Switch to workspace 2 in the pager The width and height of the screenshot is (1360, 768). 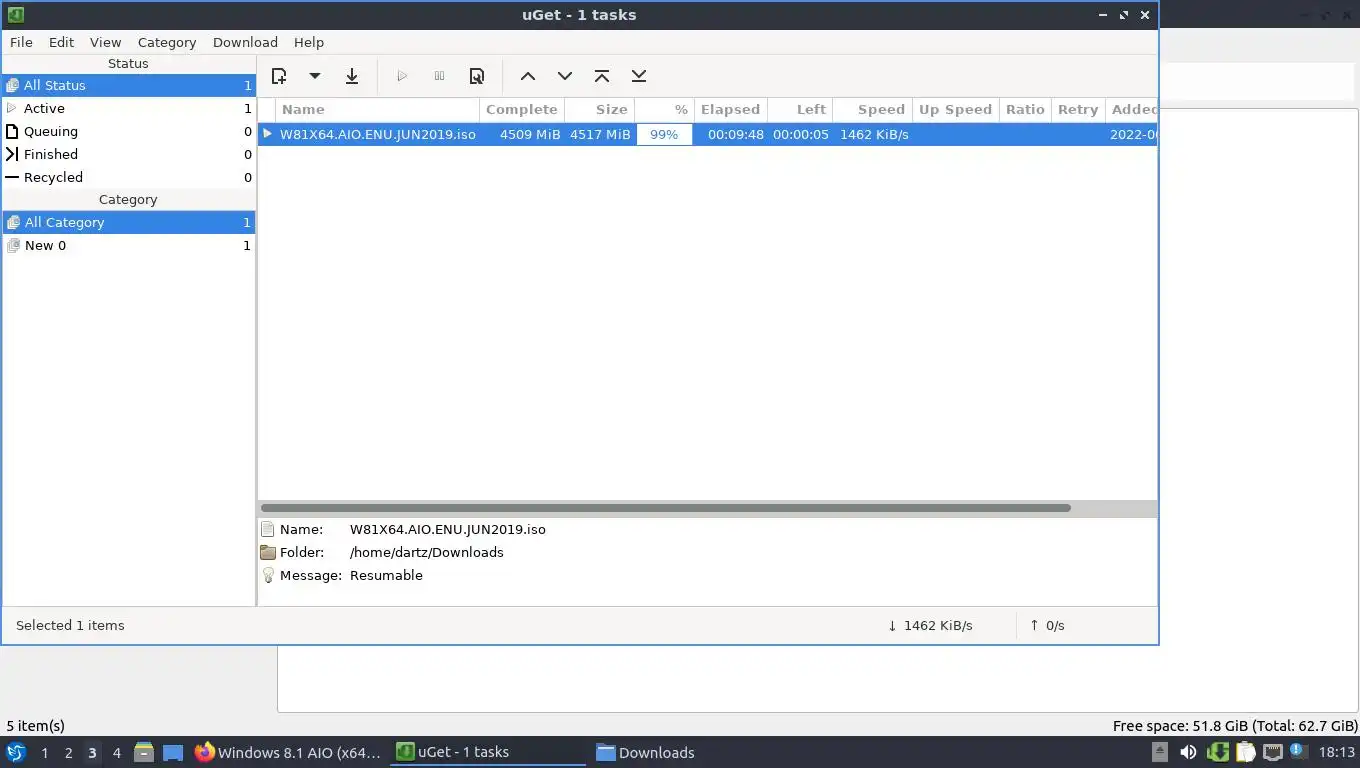click(68, 753)
